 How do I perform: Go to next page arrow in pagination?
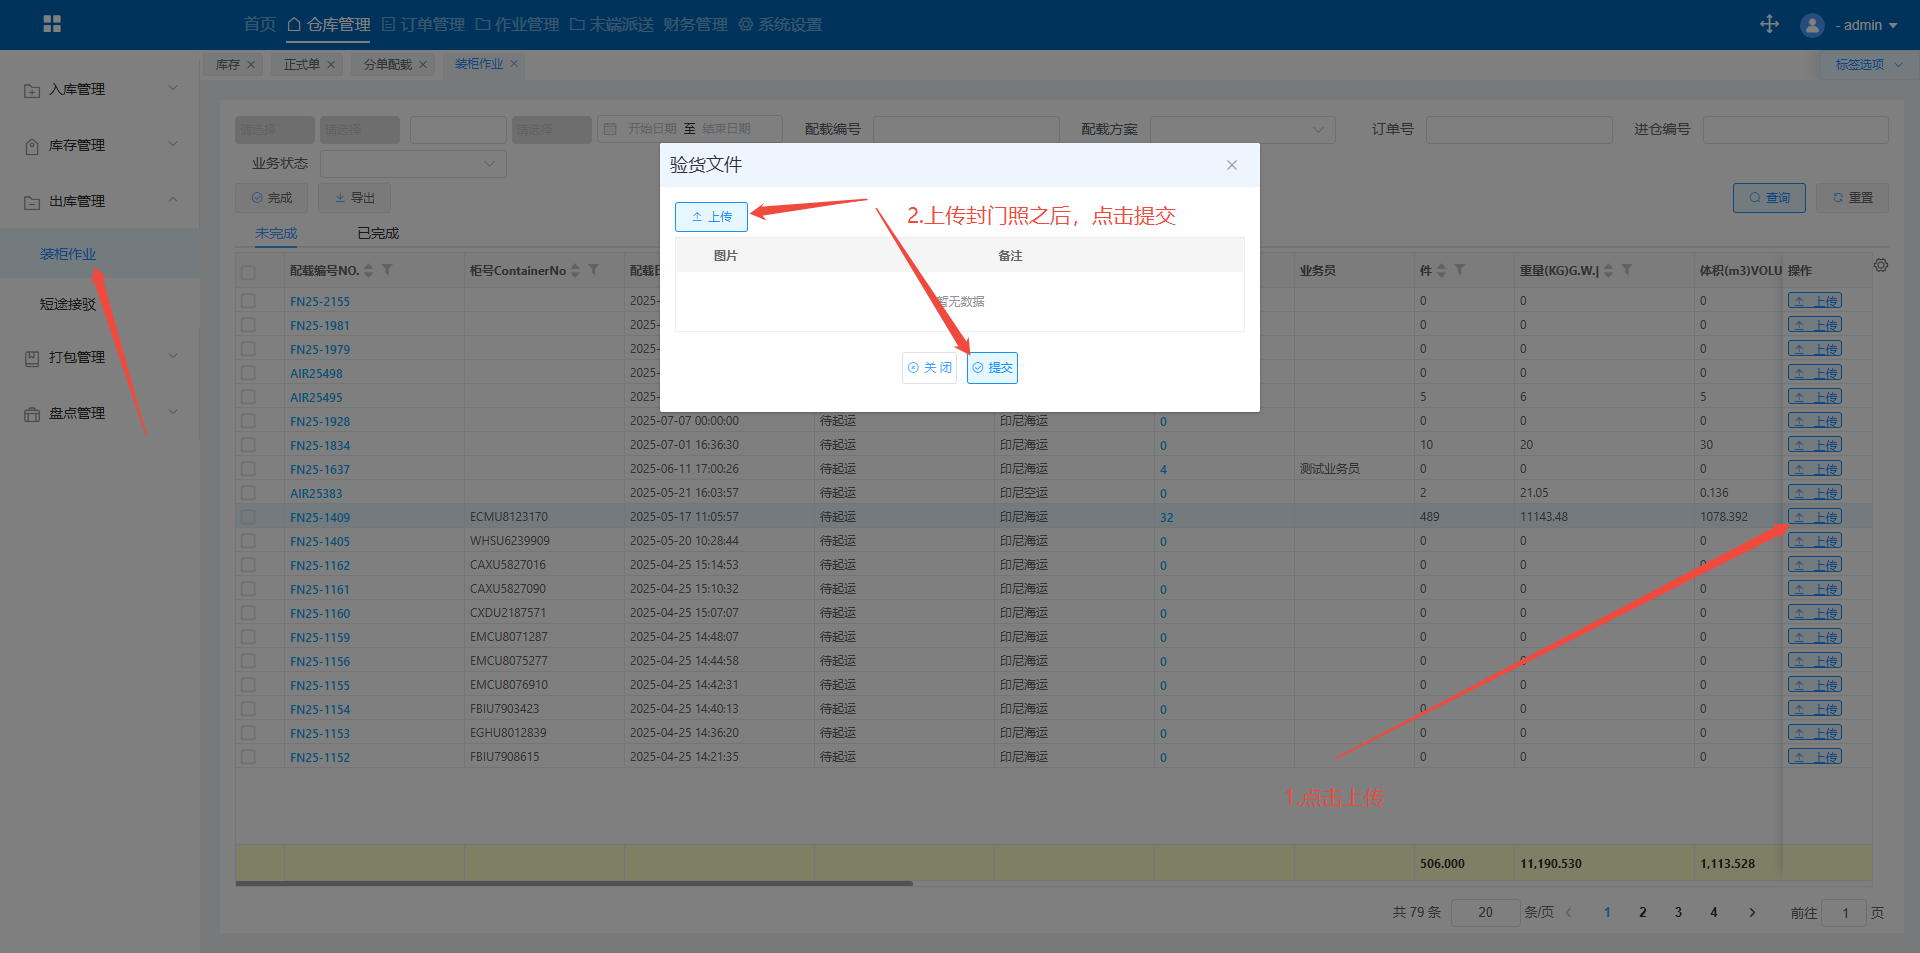(1751, 912)
